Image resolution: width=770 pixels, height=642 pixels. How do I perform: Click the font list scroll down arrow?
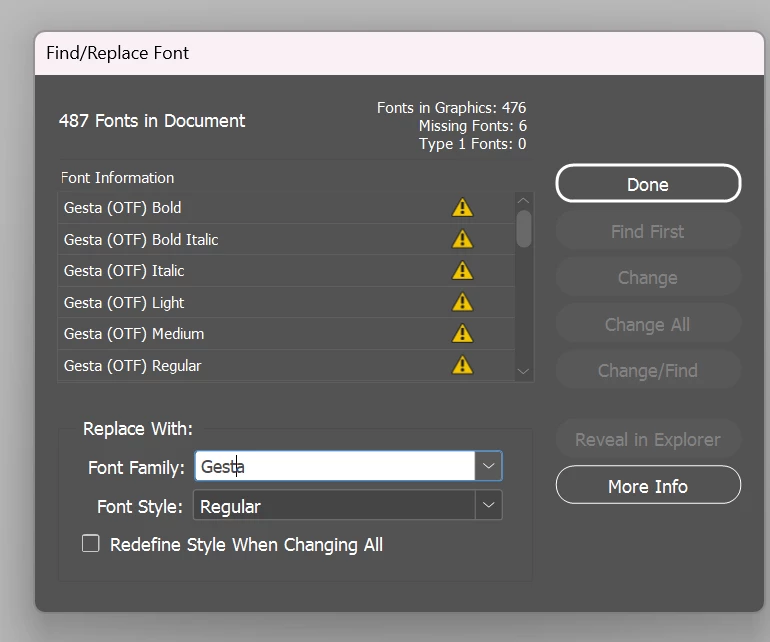[523, 371]
